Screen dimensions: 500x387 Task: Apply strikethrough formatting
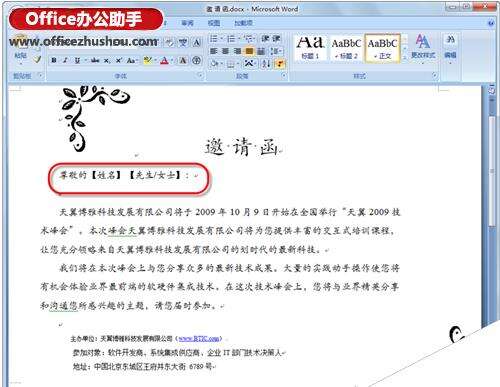pyautogui.click(x=95, y=60)
